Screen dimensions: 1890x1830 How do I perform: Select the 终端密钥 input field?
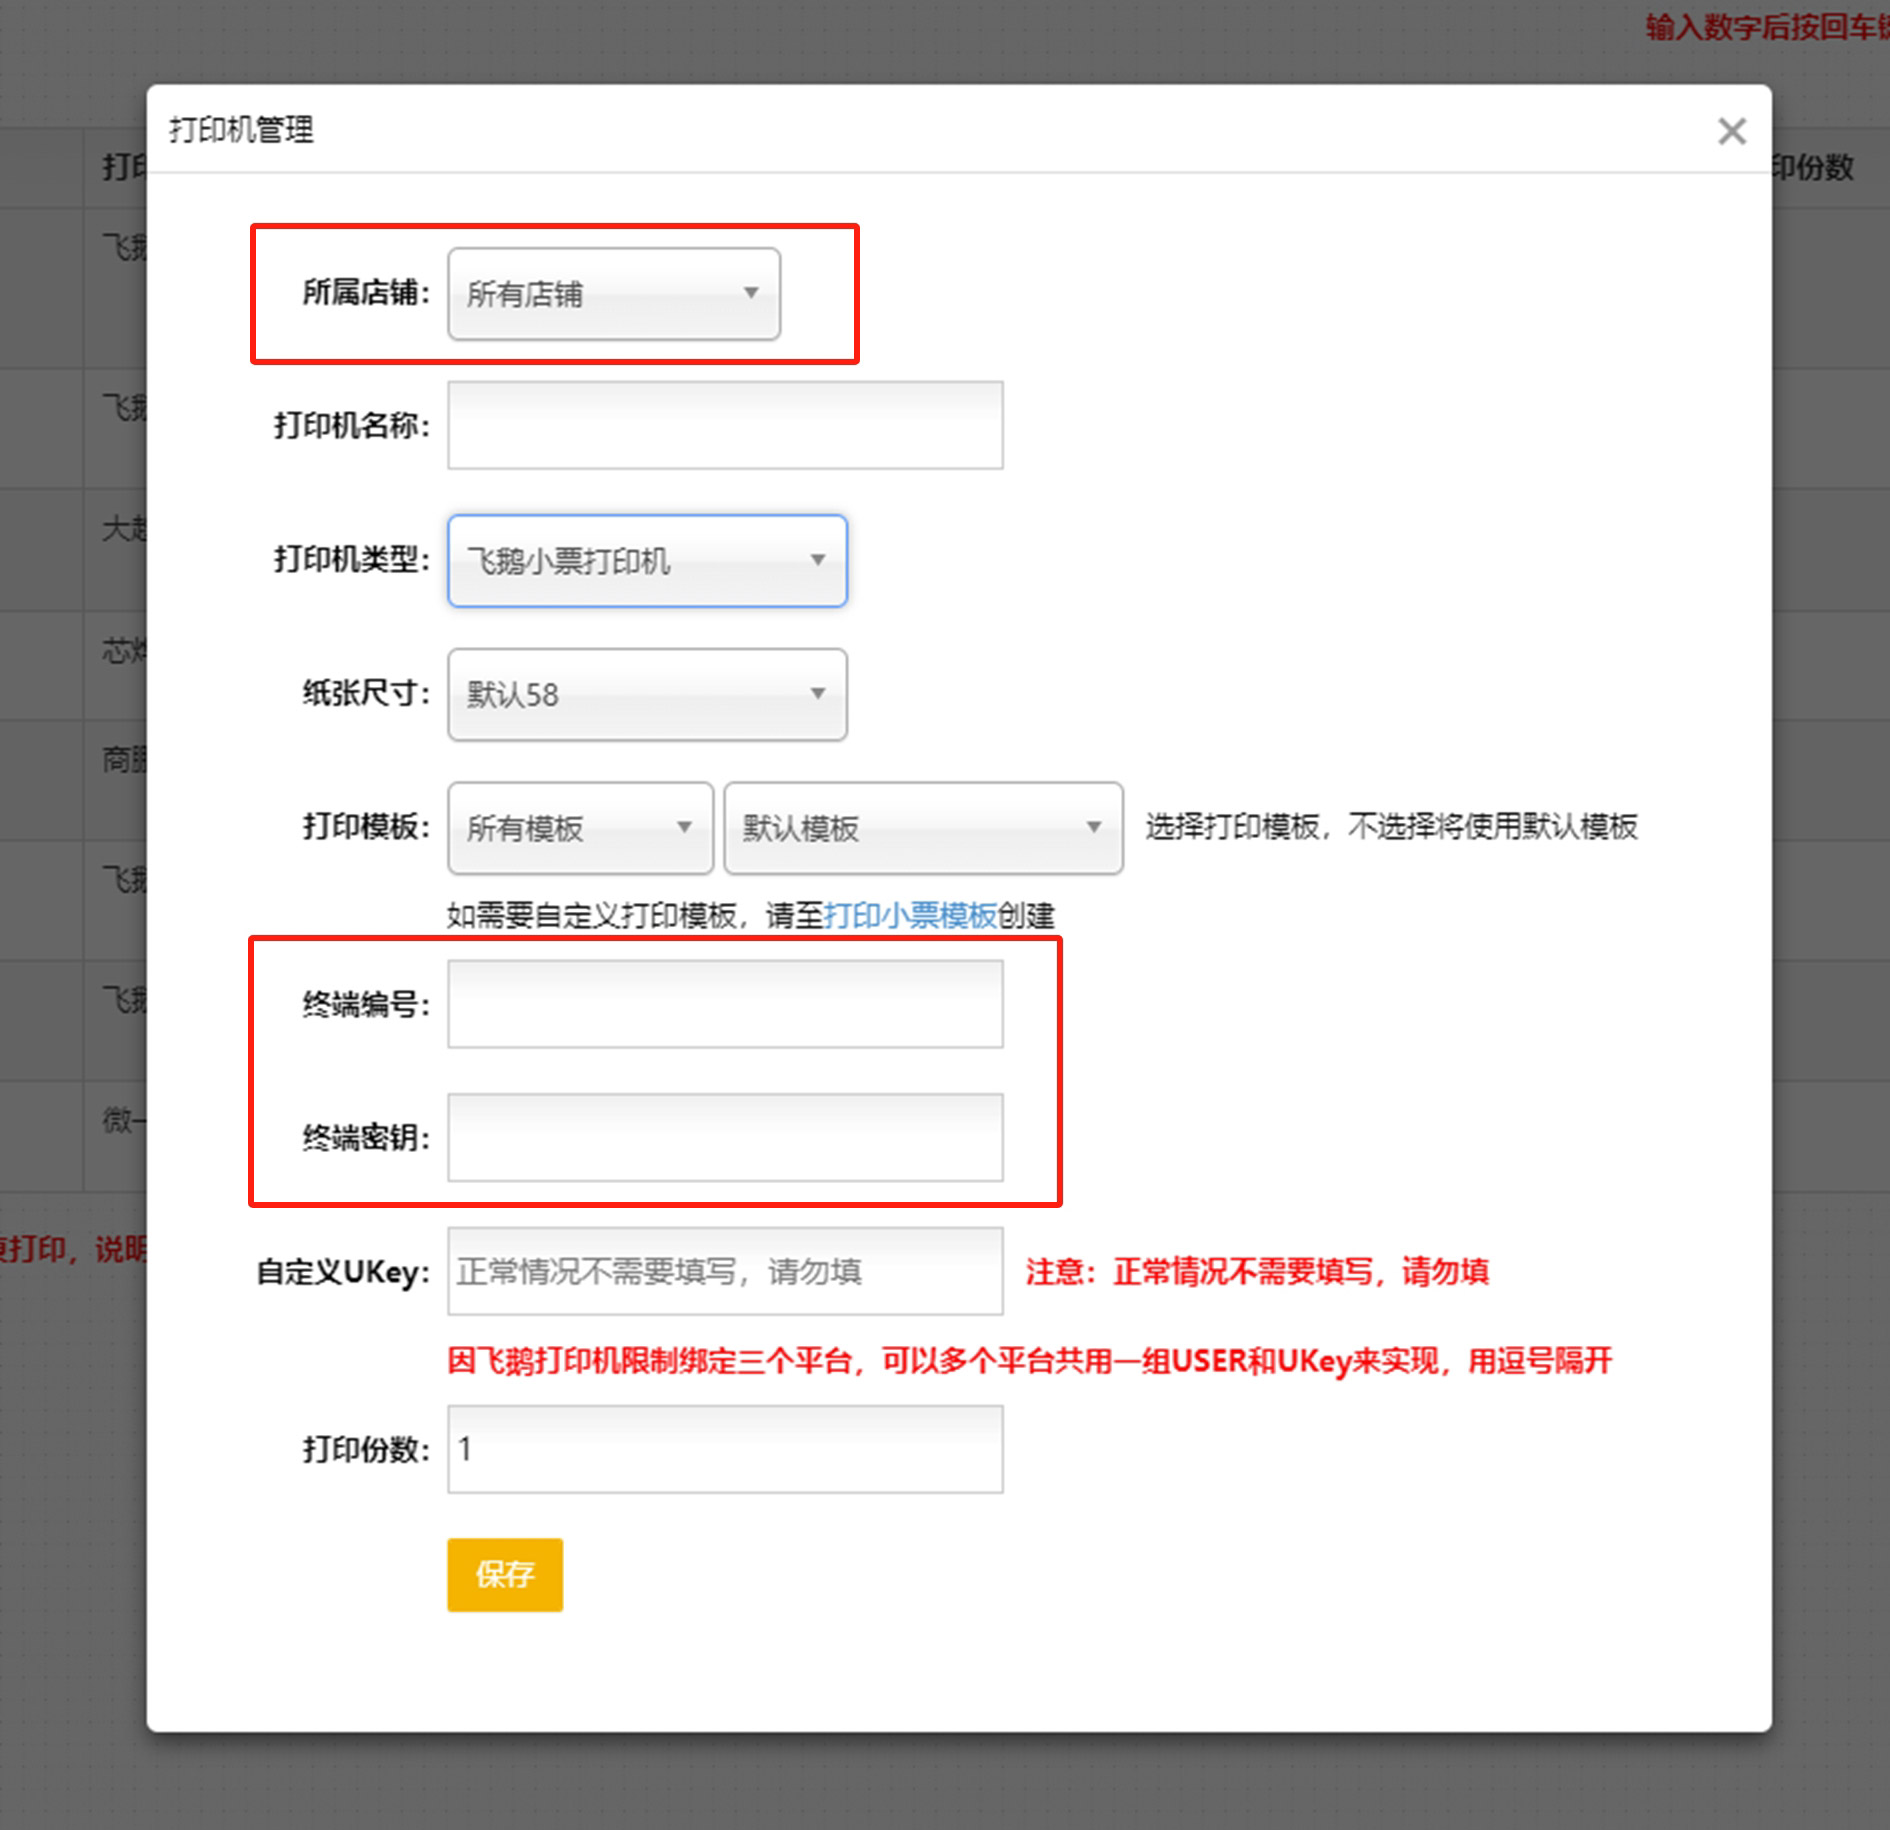click(725, 1137)
